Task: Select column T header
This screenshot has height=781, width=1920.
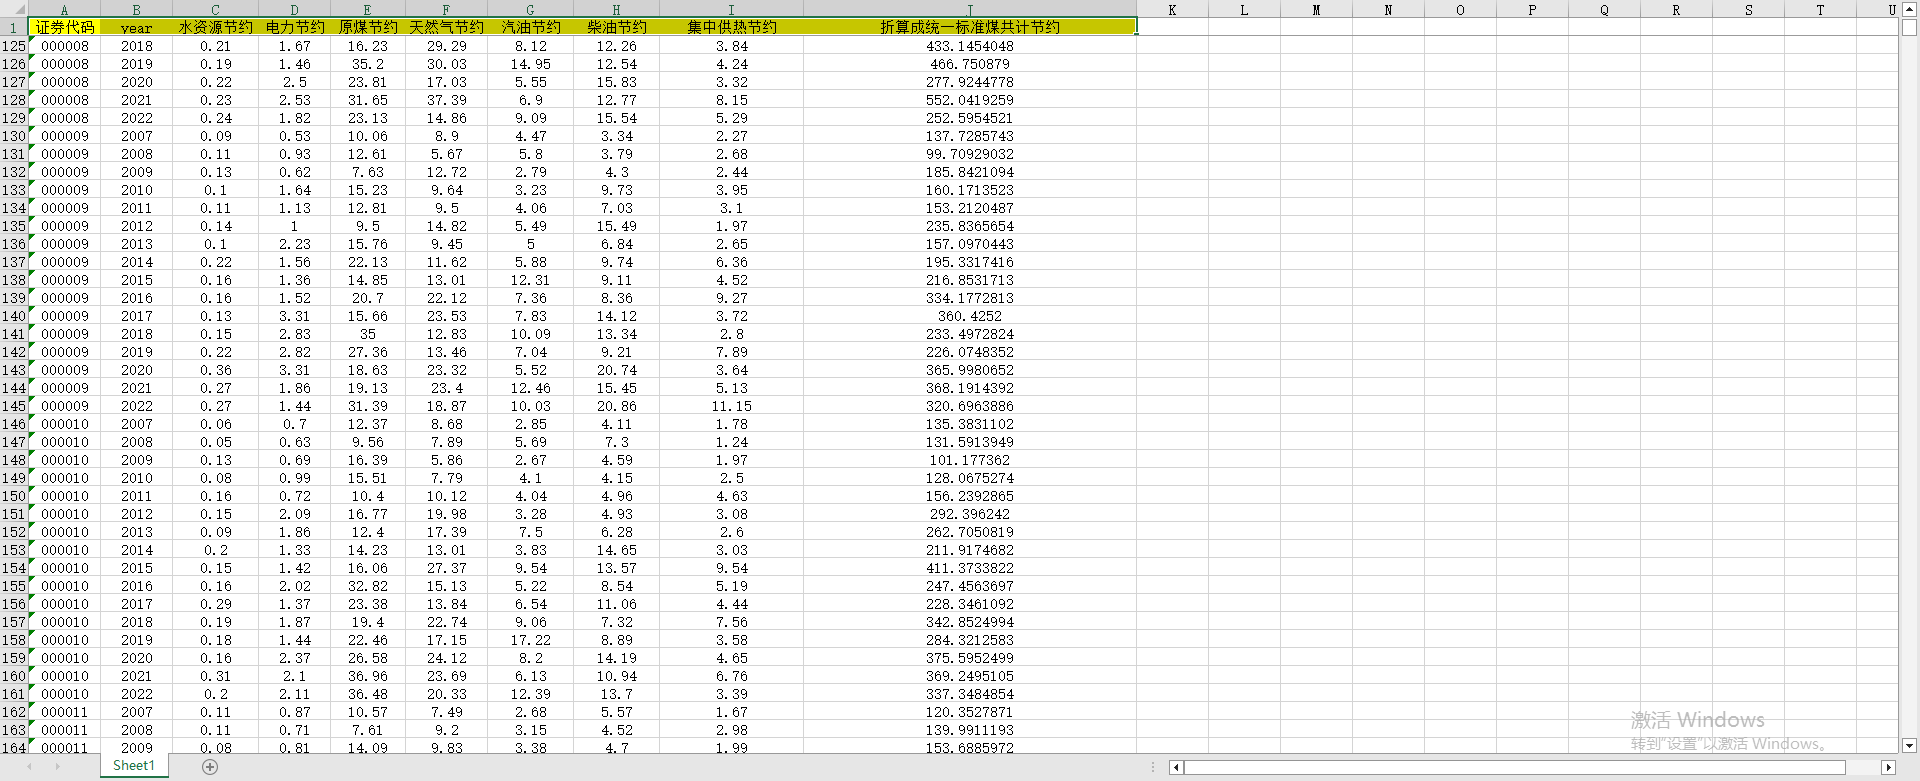Action: coord(1820,9)
